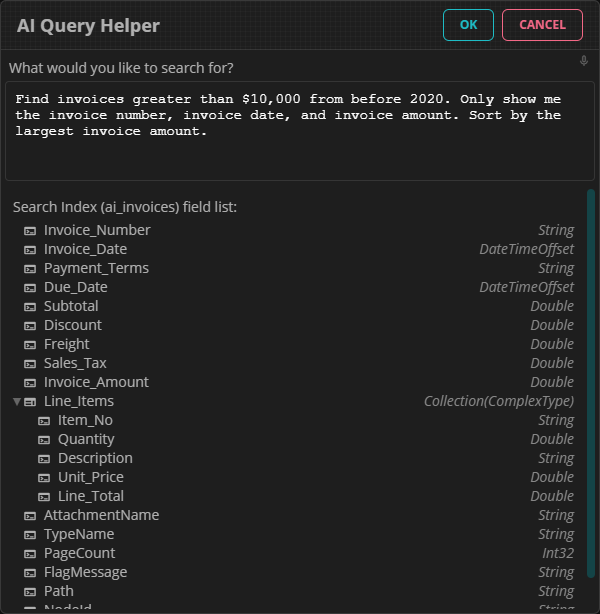Image resolution: width=600 pixels, height=614 pixels.
Task: Click the Item_No field icon
Action: click(x=44, y=421)
